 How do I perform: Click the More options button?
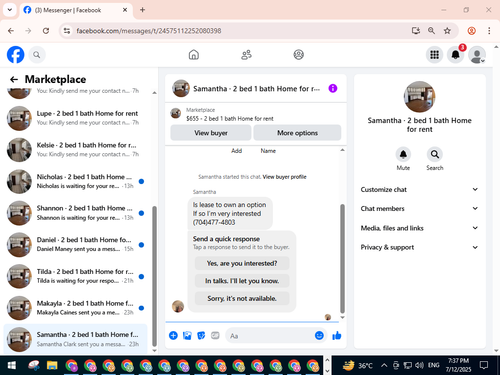(297, 133)
